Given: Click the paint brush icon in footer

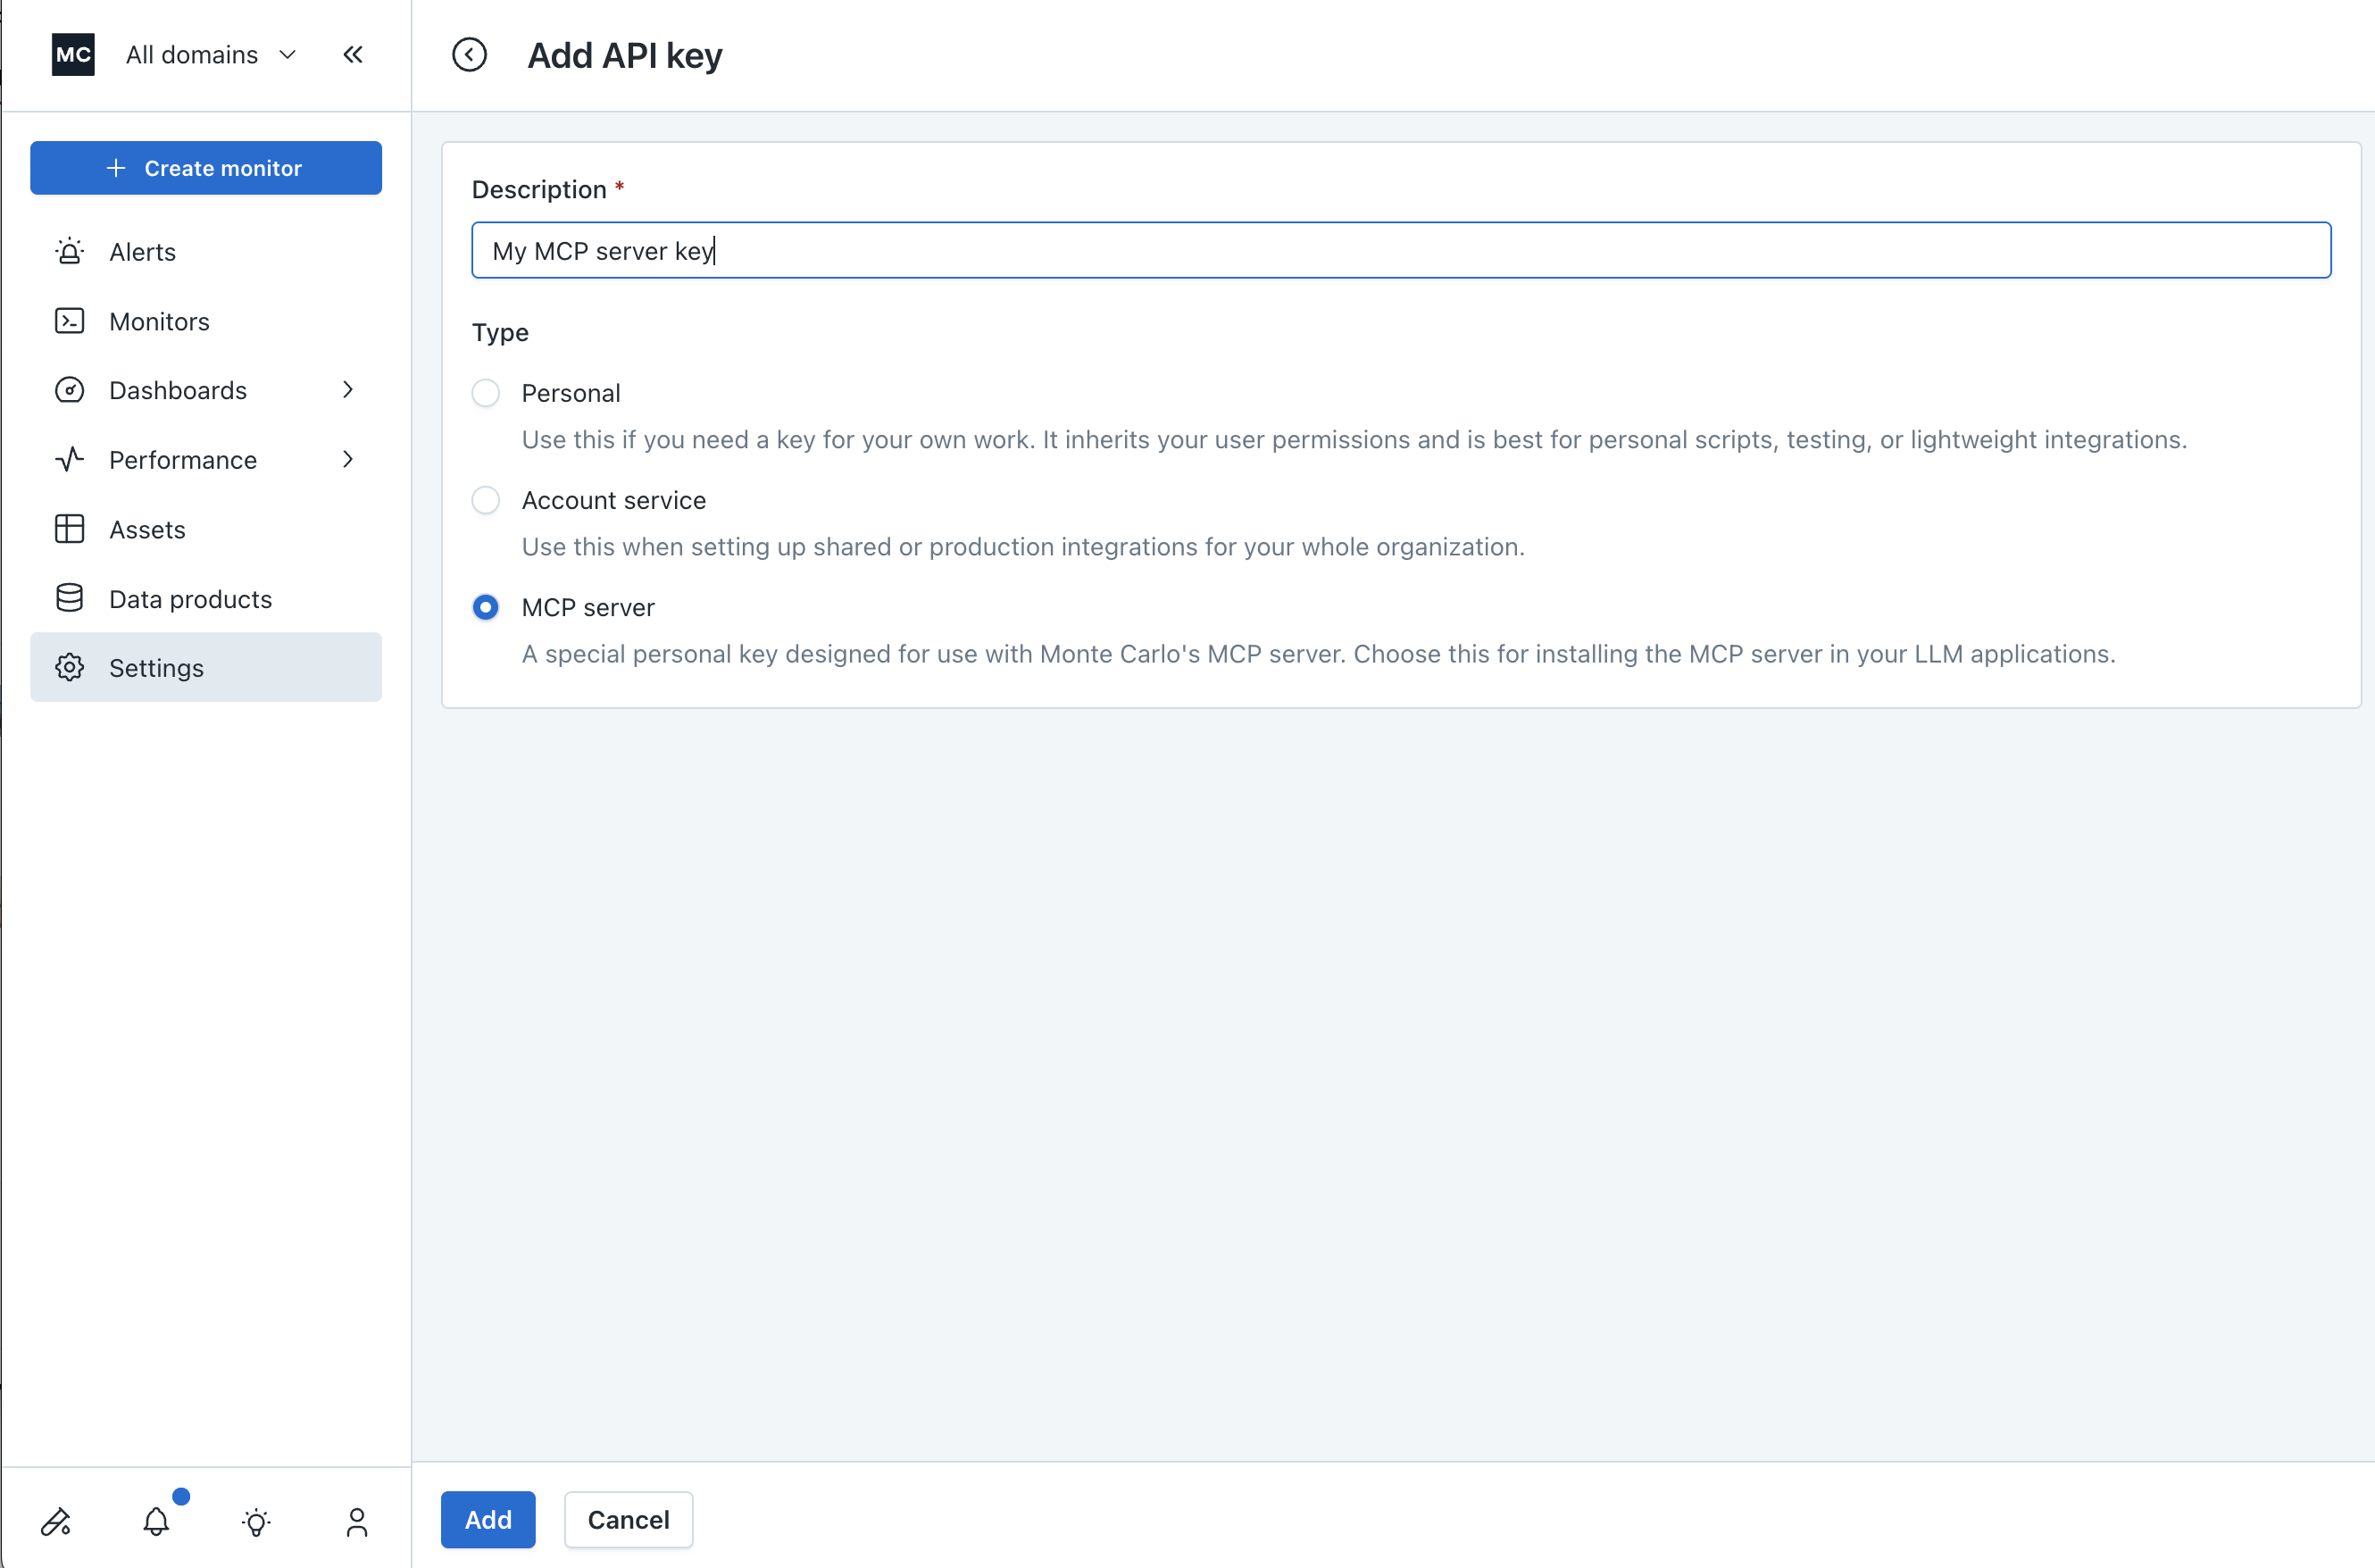Looking at the screenshot, I should click(x=56, y=1521).
